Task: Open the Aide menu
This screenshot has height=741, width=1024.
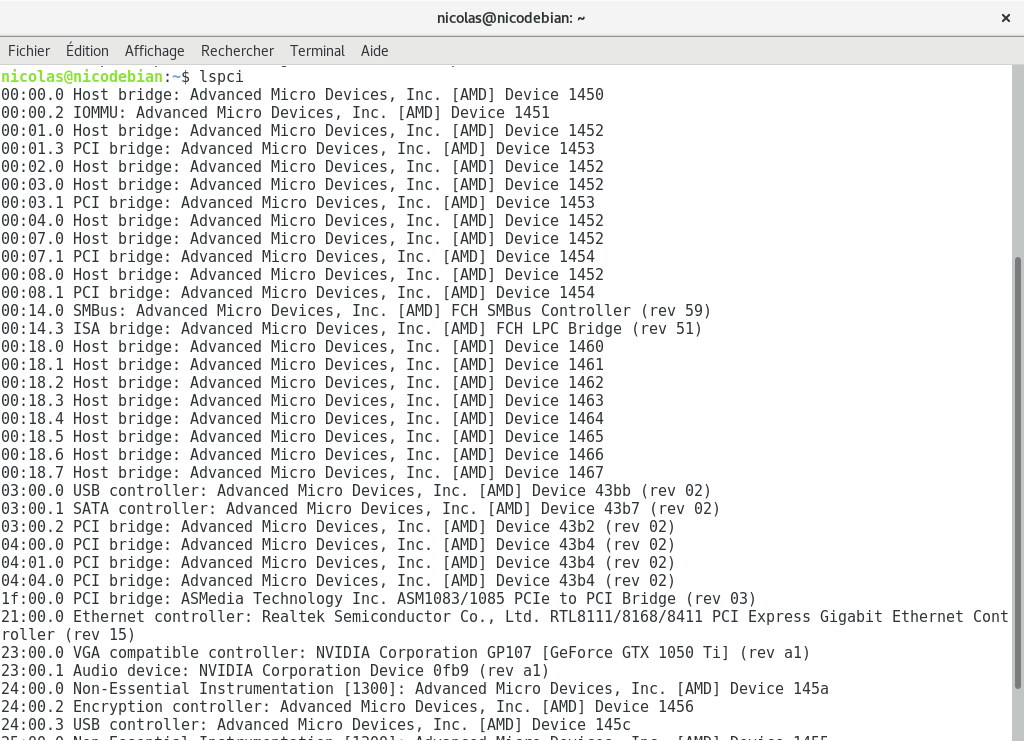Action: pos(374,51)
